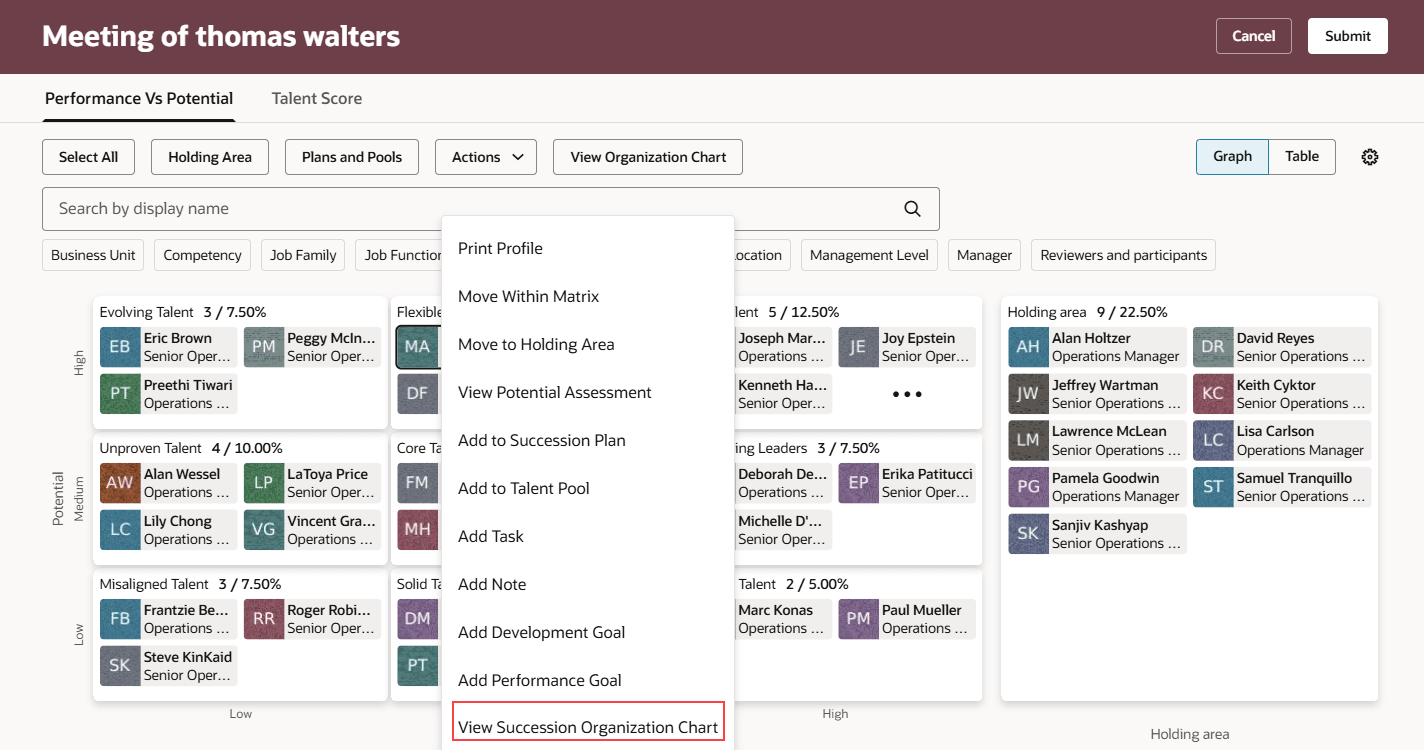Open the Manager filter chip
The height and width of the screenshot is (750, 1424).
984,255
